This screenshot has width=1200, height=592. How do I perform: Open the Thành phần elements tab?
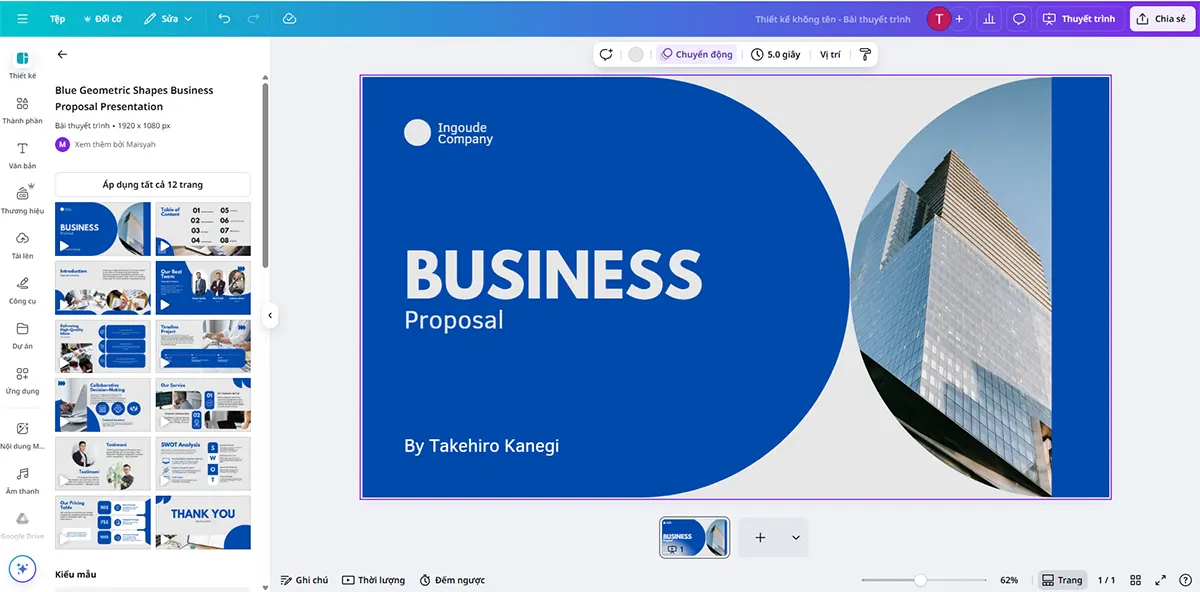point(22,110)
